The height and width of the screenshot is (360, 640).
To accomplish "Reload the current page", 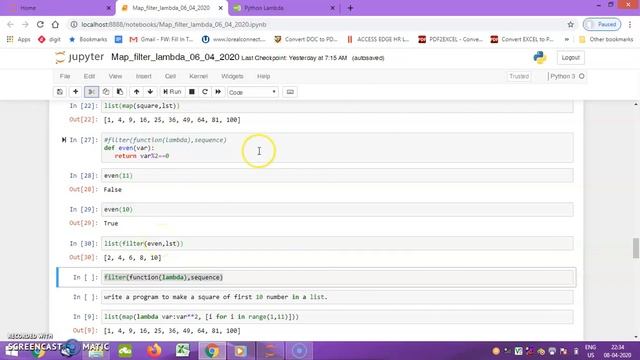I will [x=40, y=24].
